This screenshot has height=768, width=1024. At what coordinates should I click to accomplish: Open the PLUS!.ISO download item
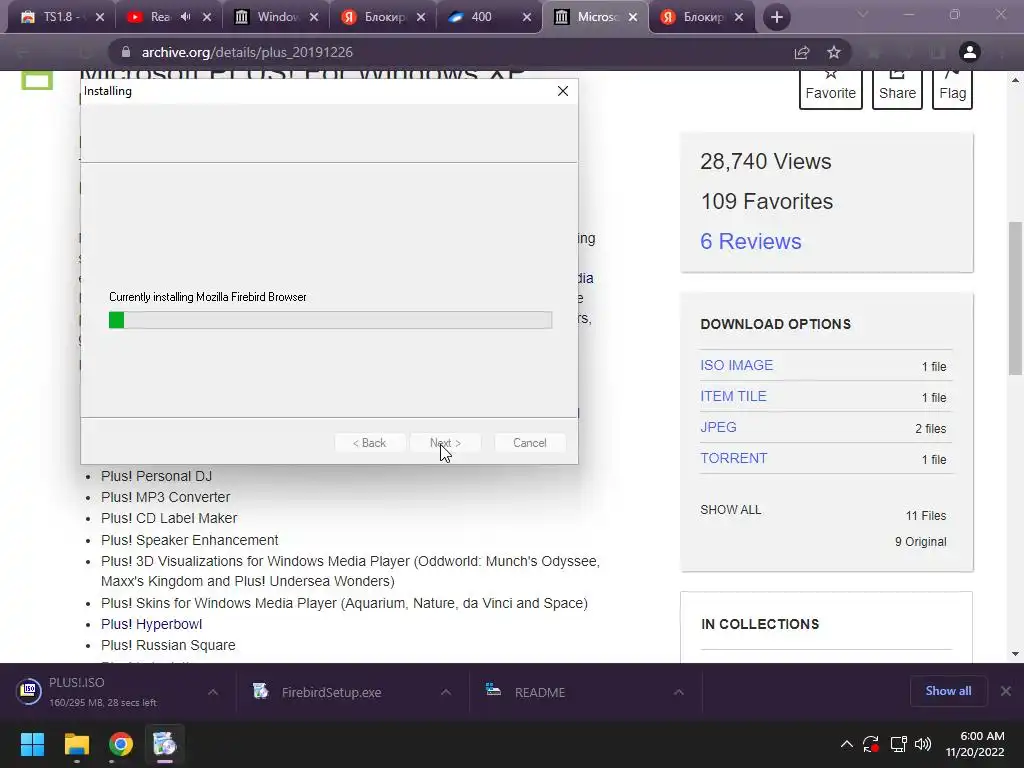(104, 692)
